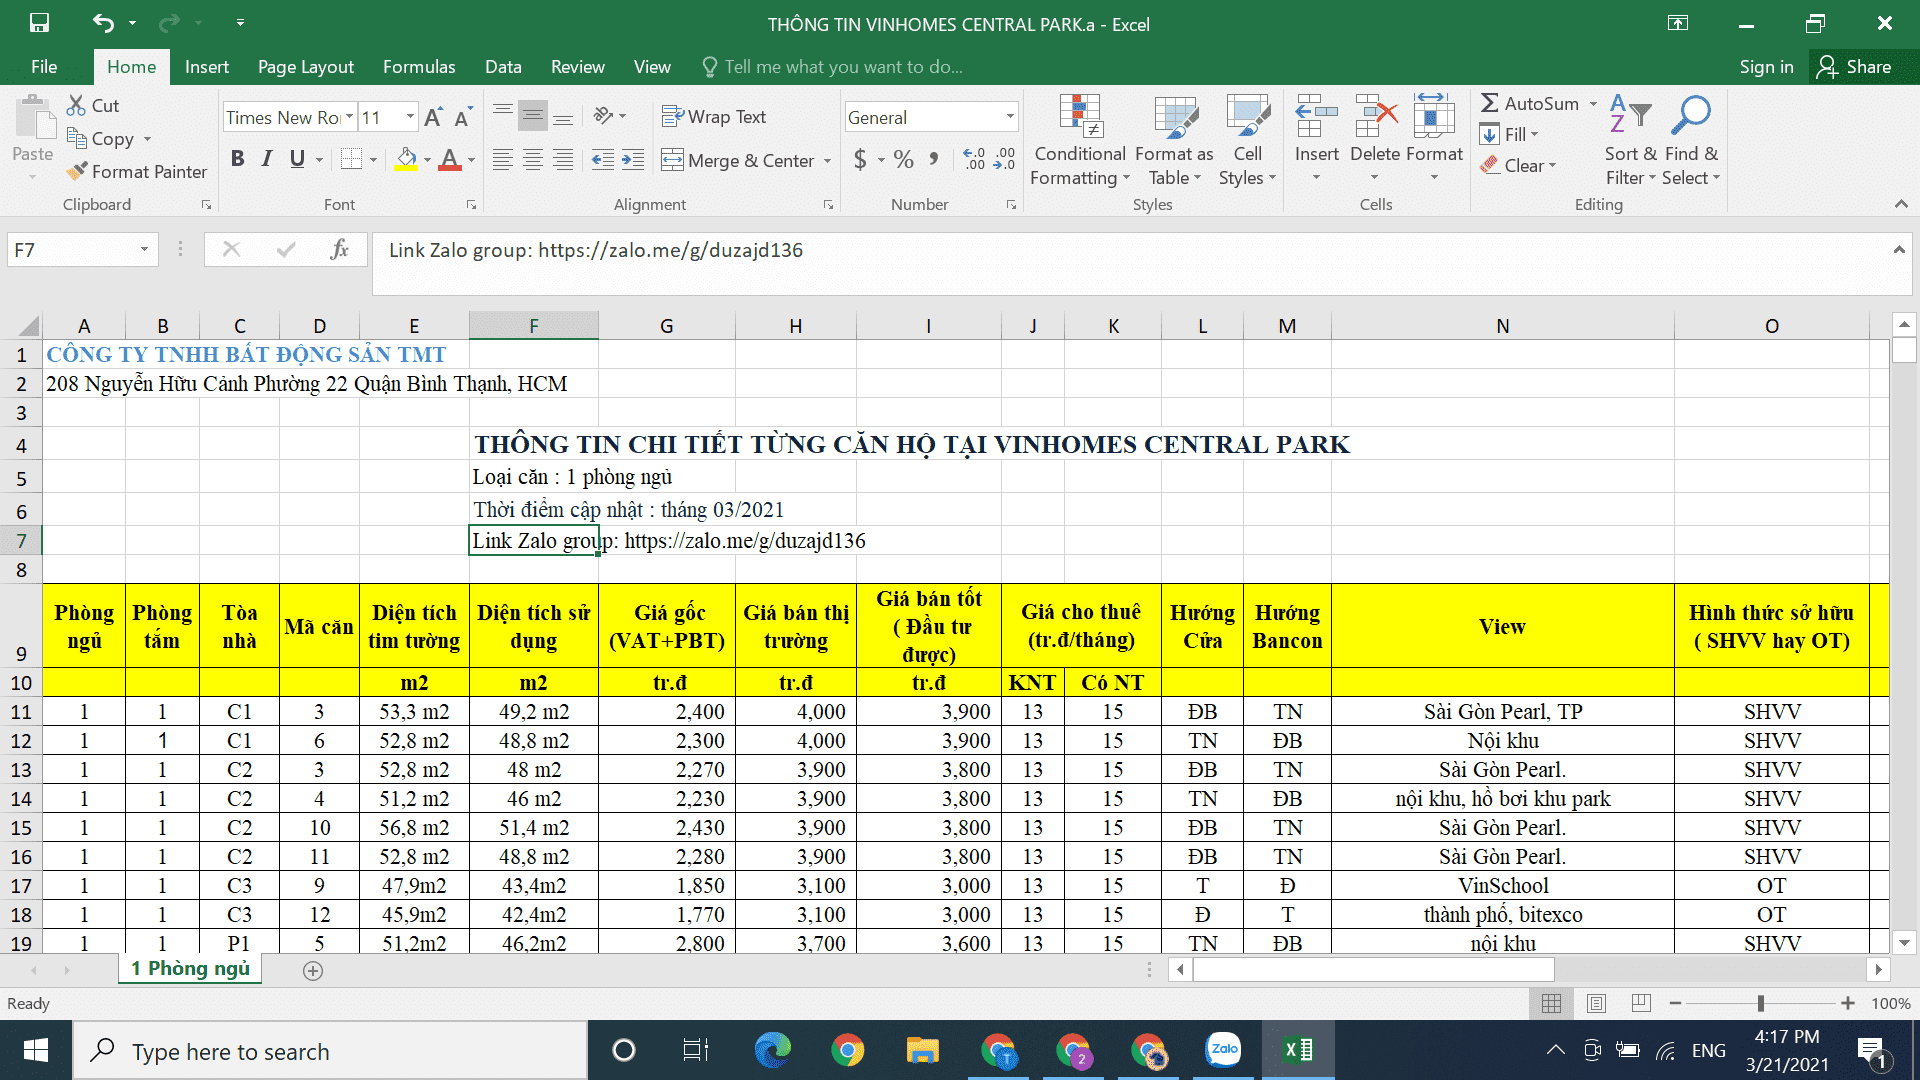
Task: Select the '1 Phòng ngủ' sheet tab
Action: (190, 968)
